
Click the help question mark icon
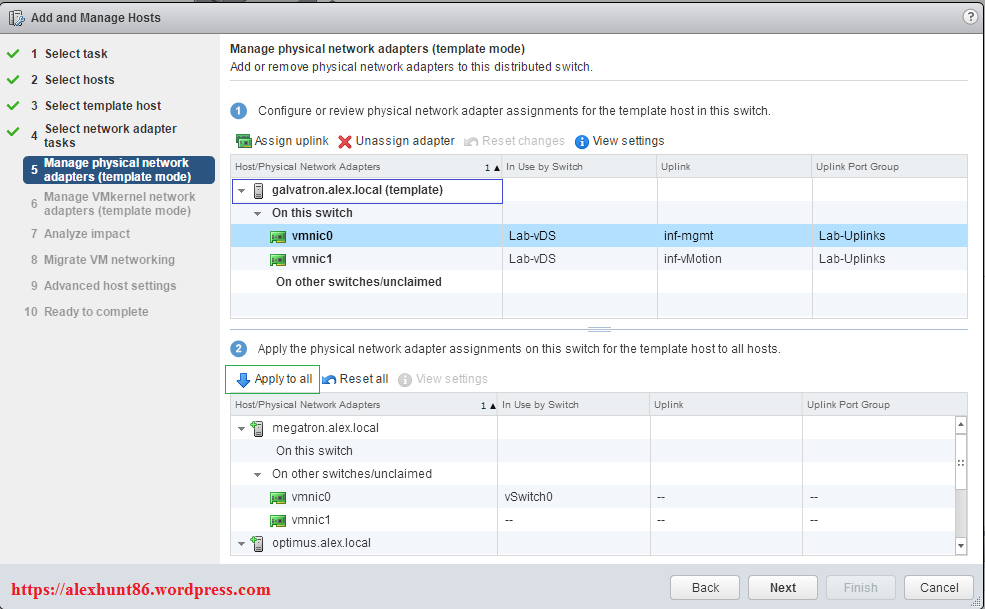969,17
